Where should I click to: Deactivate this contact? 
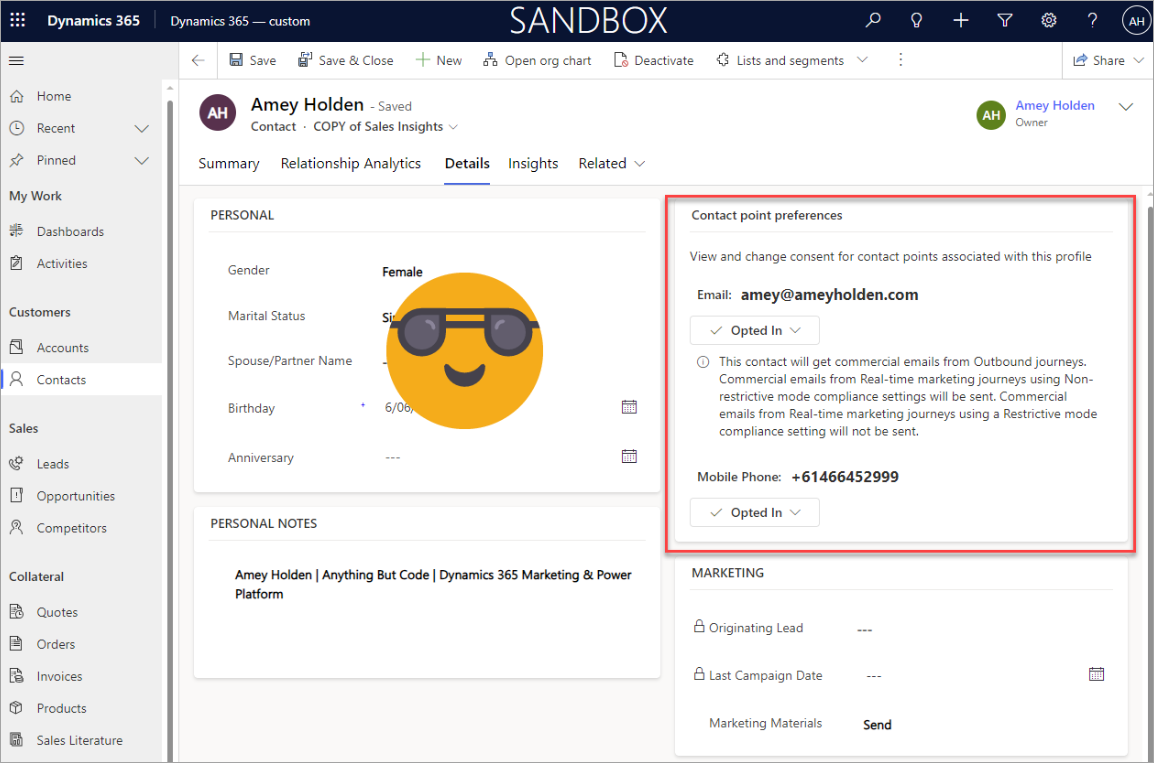654,60
